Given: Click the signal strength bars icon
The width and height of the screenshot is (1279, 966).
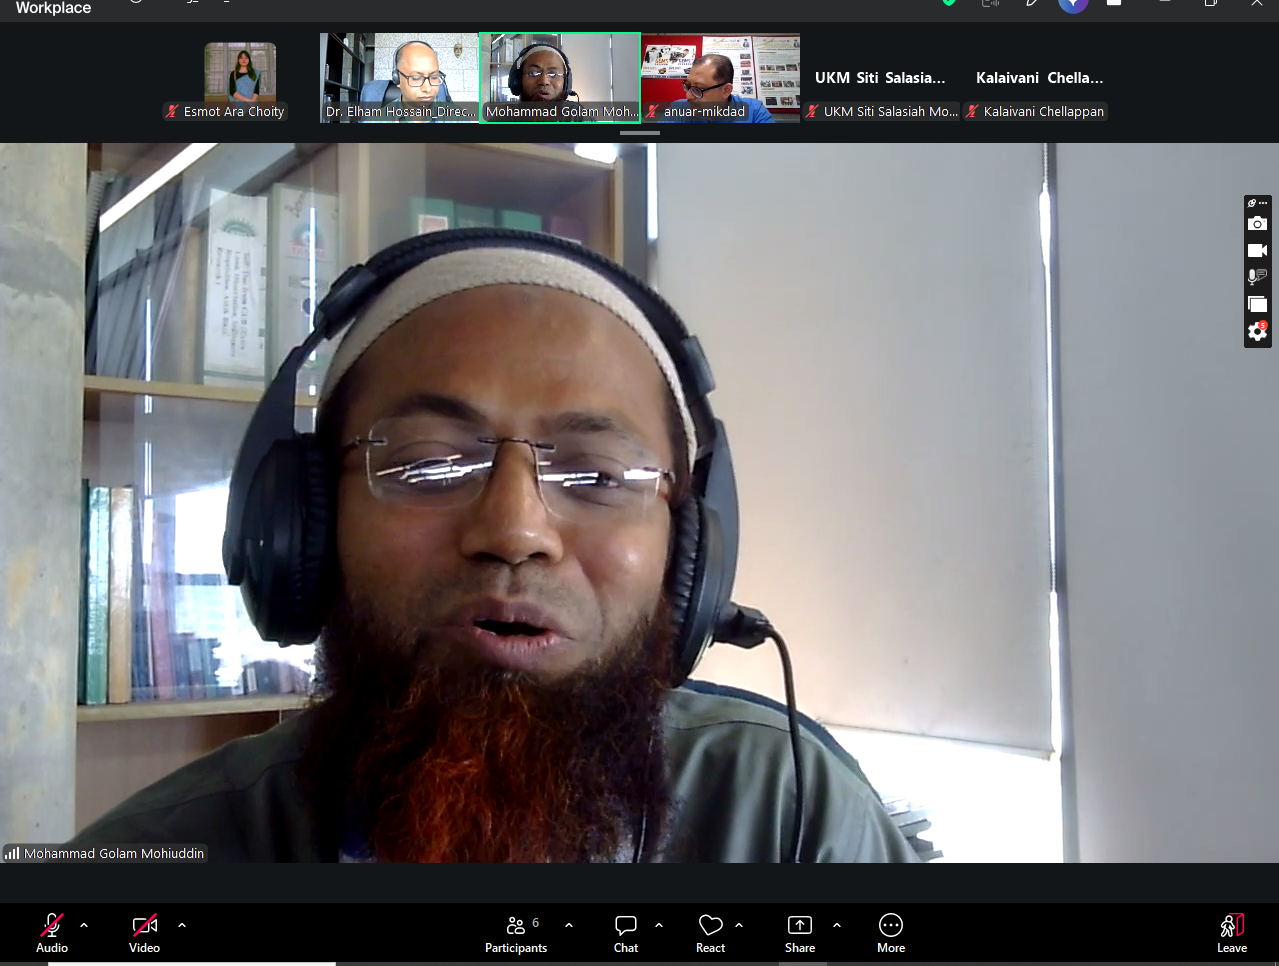Looking at the screenshot, I should tap(12, 853).
